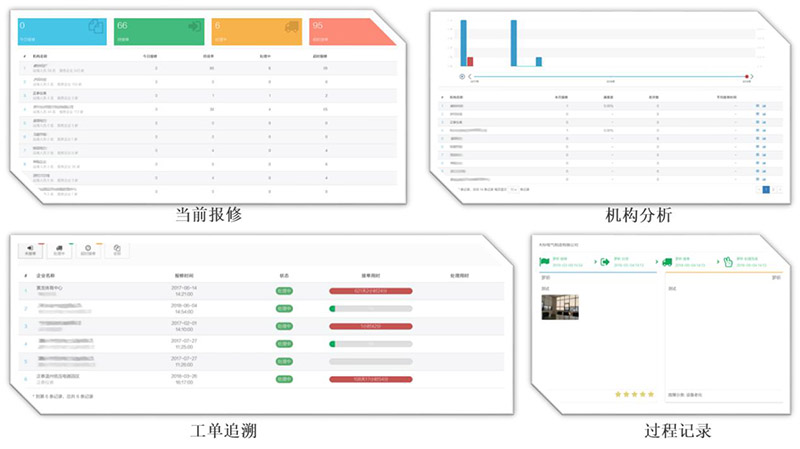Click the green flag step icon in process record
Screen dimensions: 800x449
tap(545, 263)
